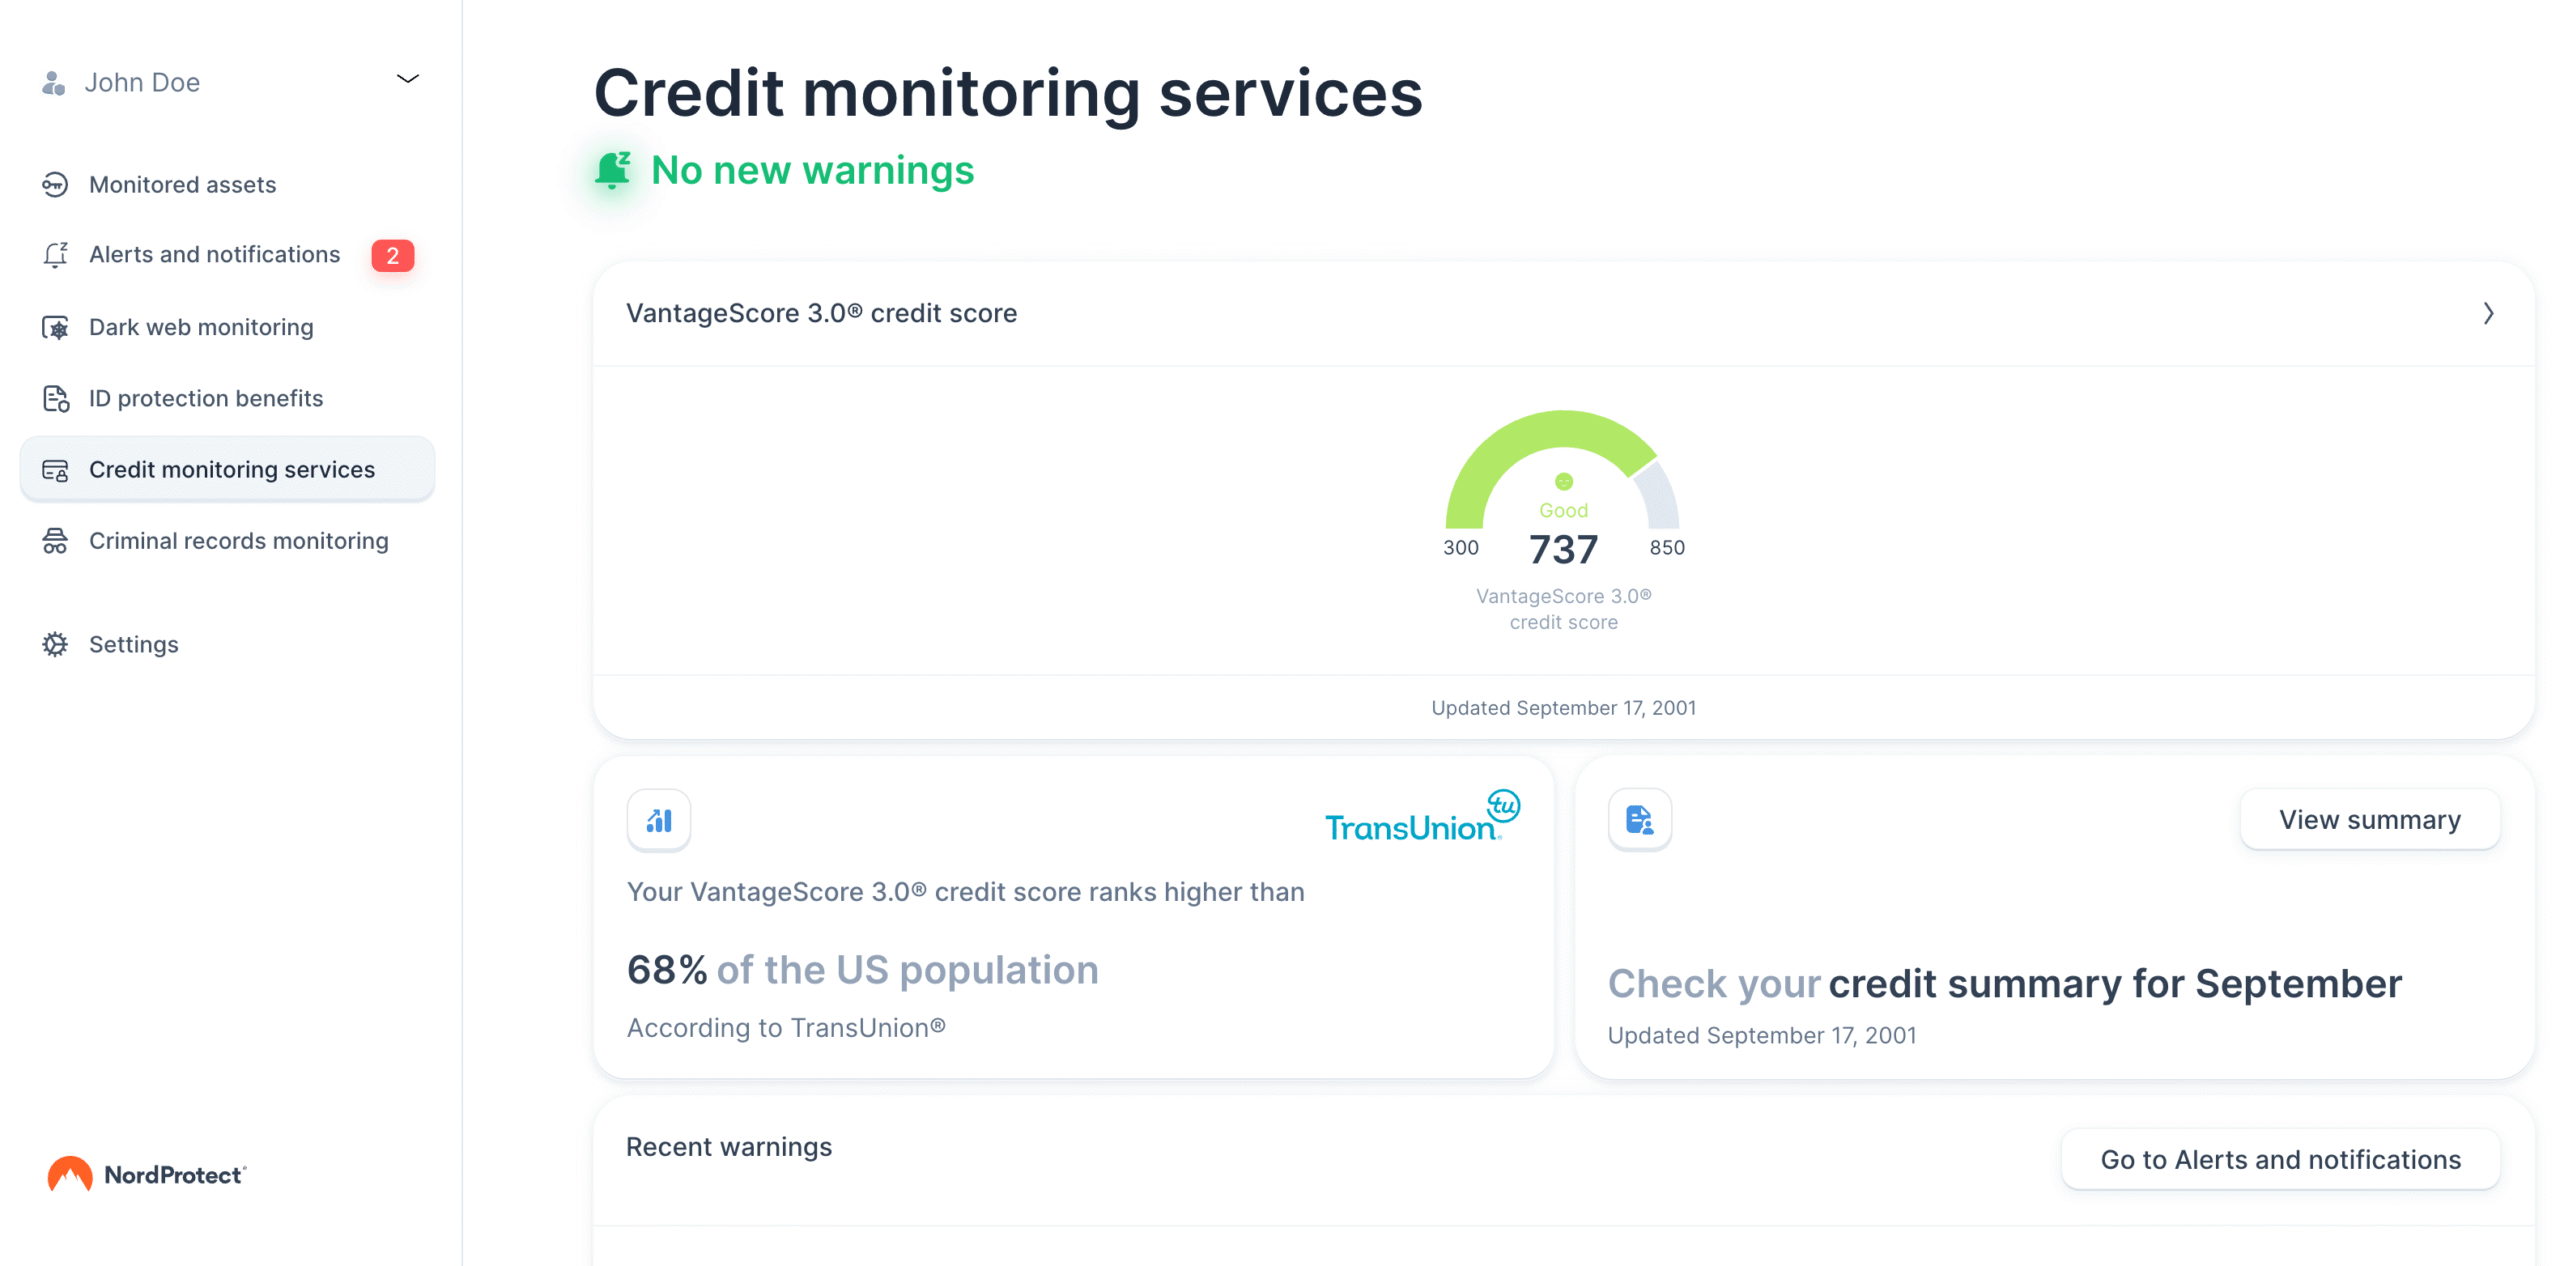This screenshot has height=1266, width=2560.
Task: Open the Alerts and notifications menu item
Action: [214, 255]
